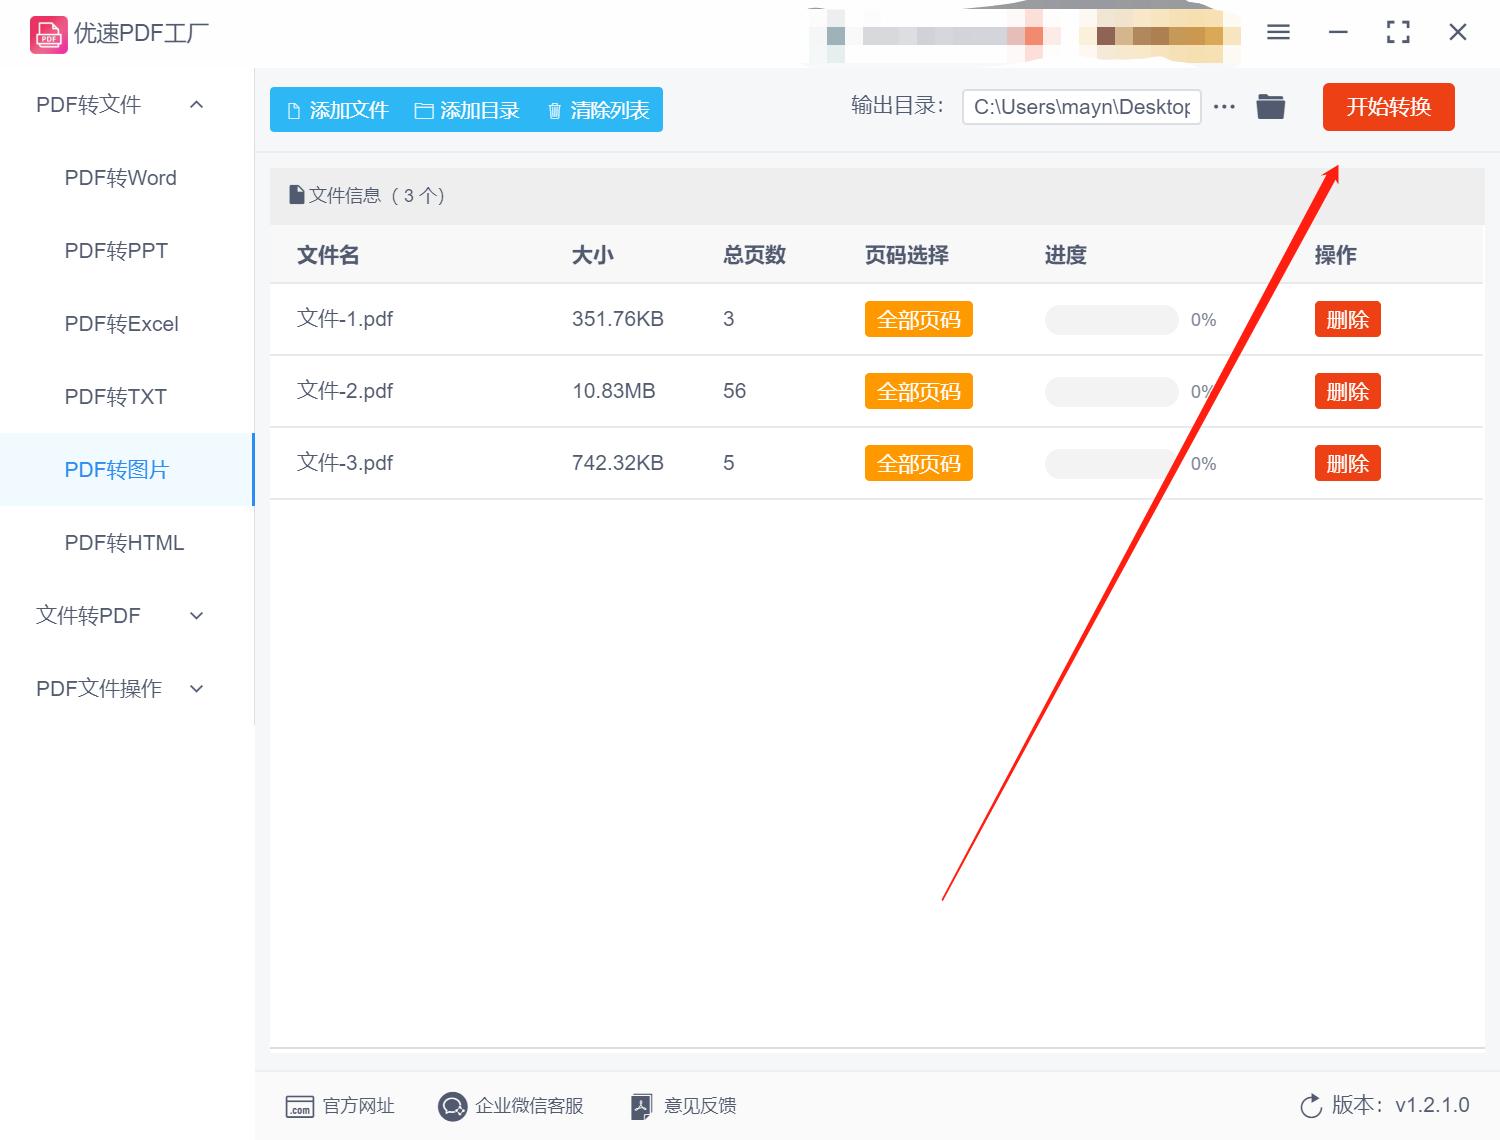Open output folder via the dark folder icon

tap(1270, 105)
